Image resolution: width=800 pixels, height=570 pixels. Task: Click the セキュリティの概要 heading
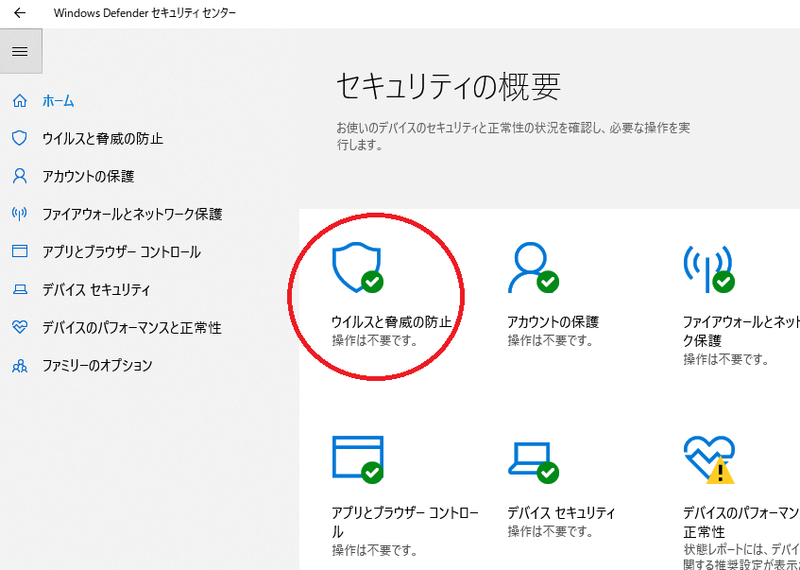(x=448, y=87)
